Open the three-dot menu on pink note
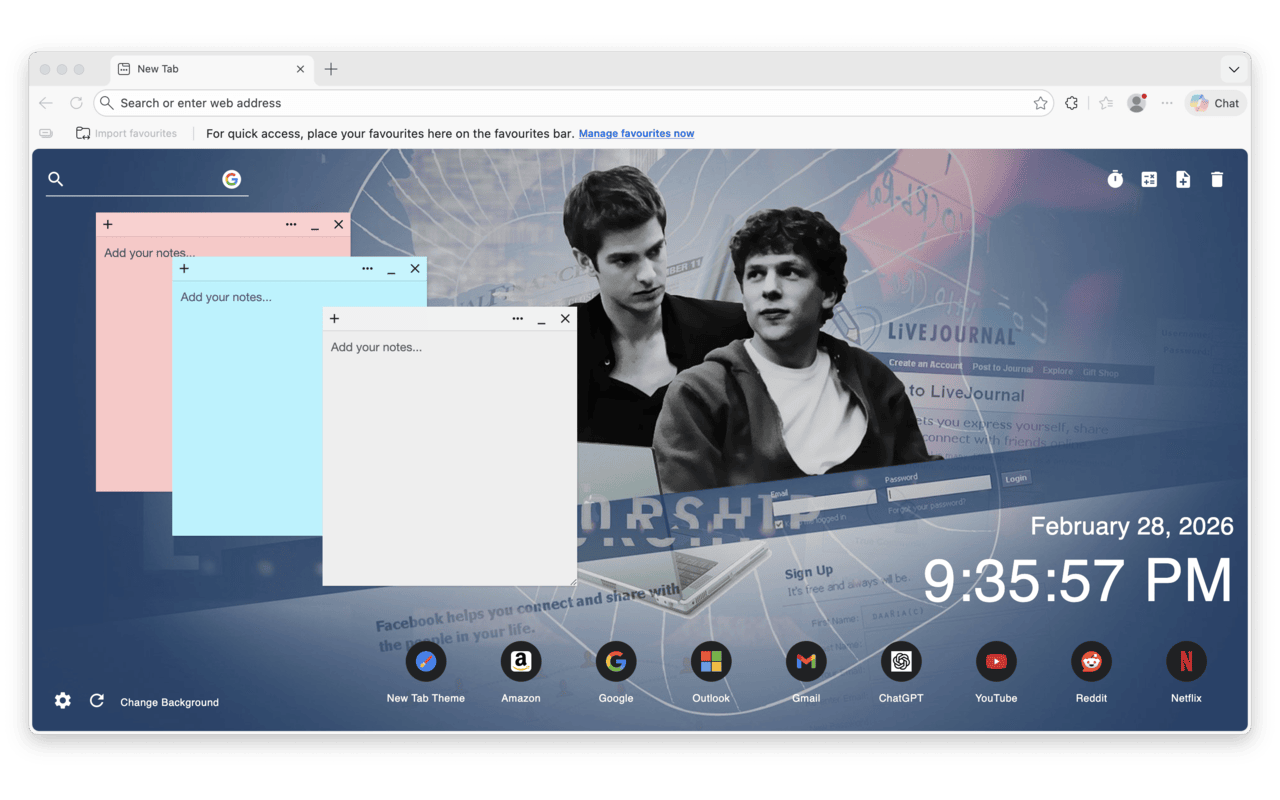The width and height of the screenshot is (1280, 800). pyautogui.click(x=291, y=225)
